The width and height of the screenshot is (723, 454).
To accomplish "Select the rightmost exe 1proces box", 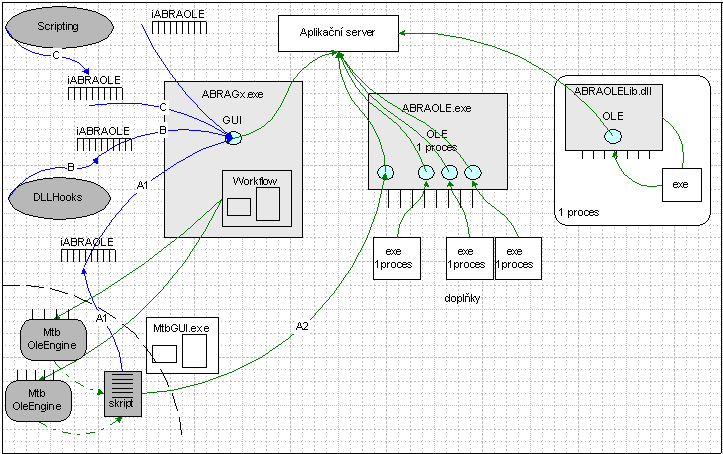I will (x=516, y=258).
